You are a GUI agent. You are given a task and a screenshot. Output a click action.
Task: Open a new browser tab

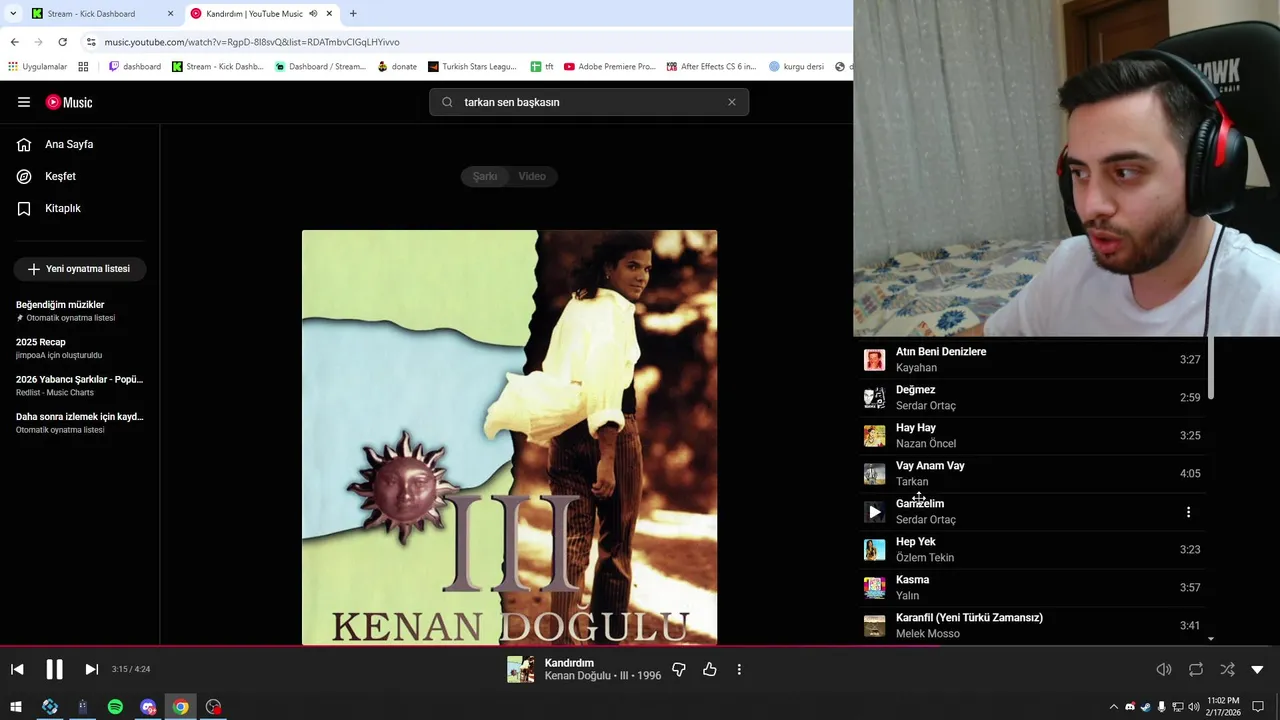[353, 14]
